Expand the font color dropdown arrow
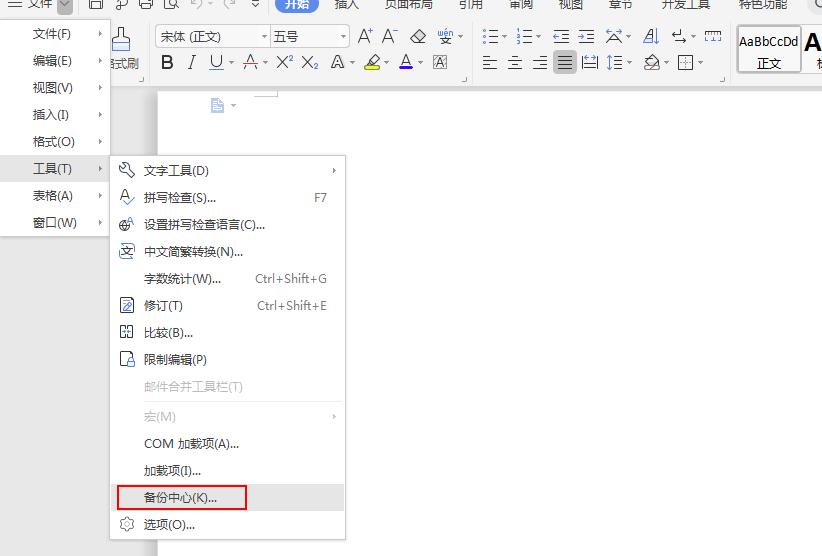The height and width of the screenshot is (556, 822). 420,63
